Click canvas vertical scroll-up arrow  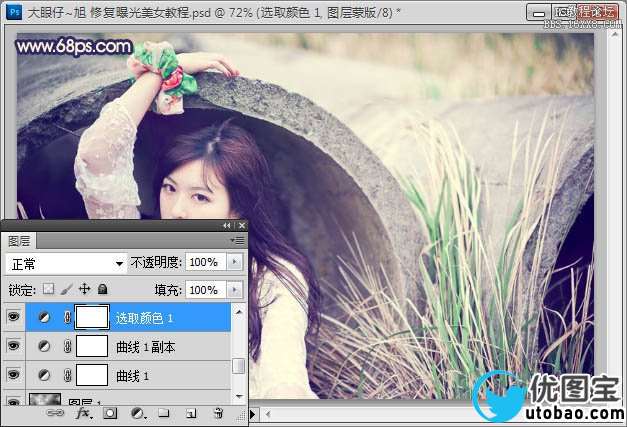pos(614,34)
